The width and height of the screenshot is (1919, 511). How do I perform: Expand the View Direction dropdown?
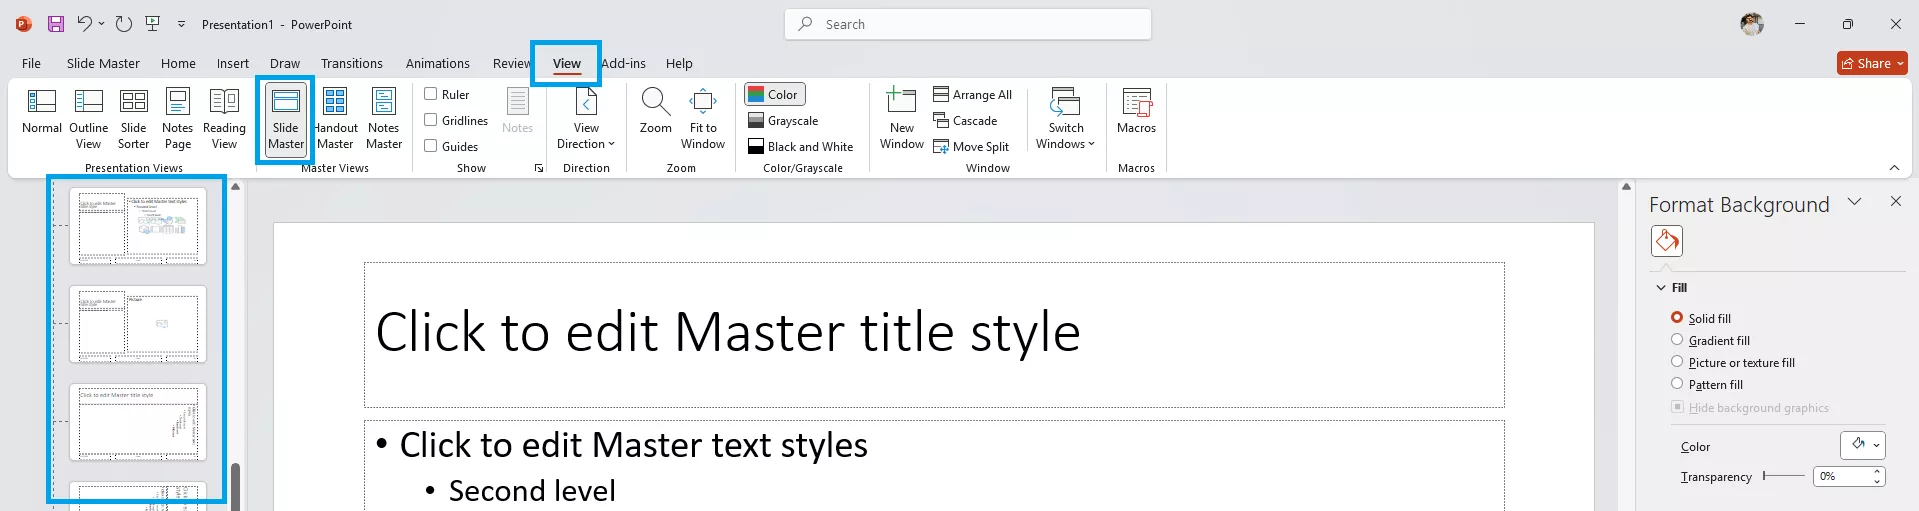pyautogui.click(x=586, y=118)
